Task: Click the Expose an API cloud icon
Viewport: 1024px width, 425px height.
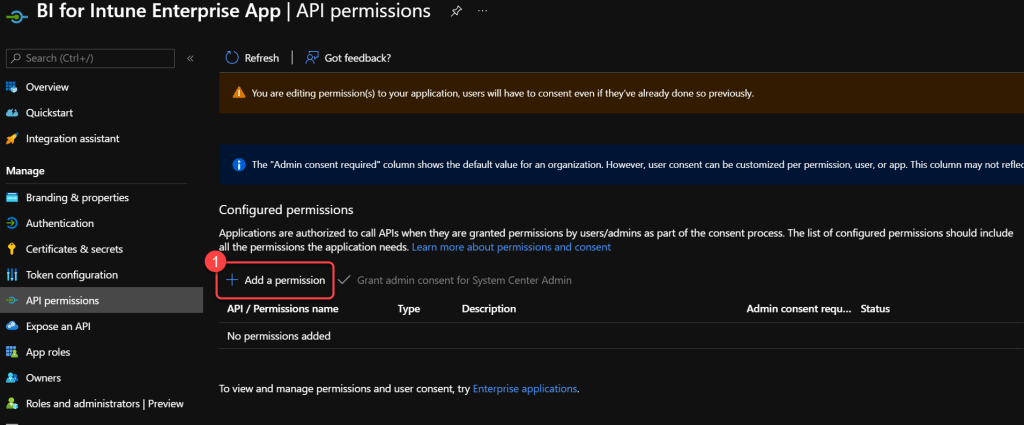Action: point(12,326)
